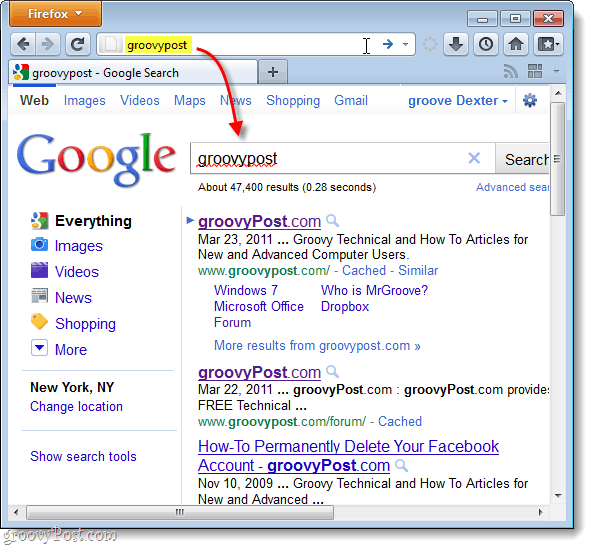Go forward with the forward arrow button
This screenshot has height=549, width=594.
pyautogui.click(x=48, y=44)
